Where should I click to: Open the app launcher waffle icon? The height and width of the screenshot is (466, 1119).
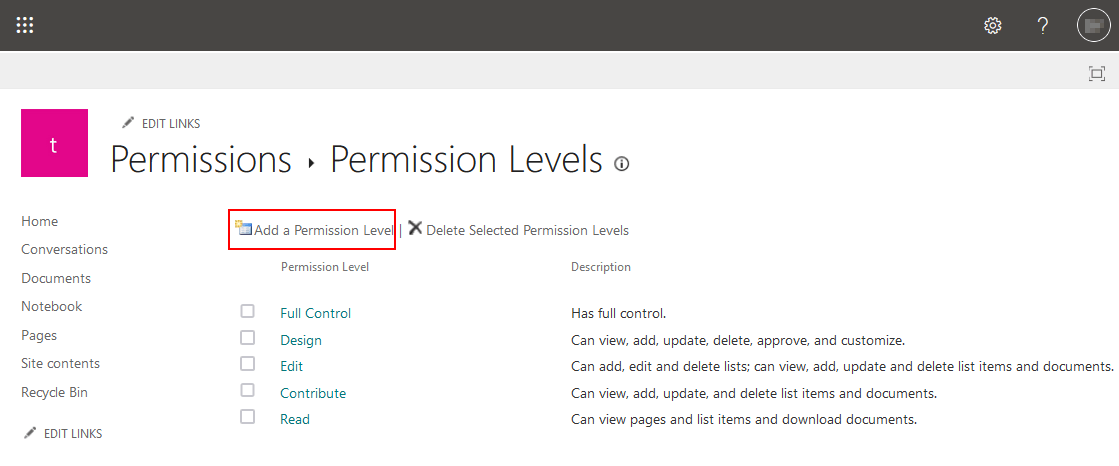[x=25, y=26]
